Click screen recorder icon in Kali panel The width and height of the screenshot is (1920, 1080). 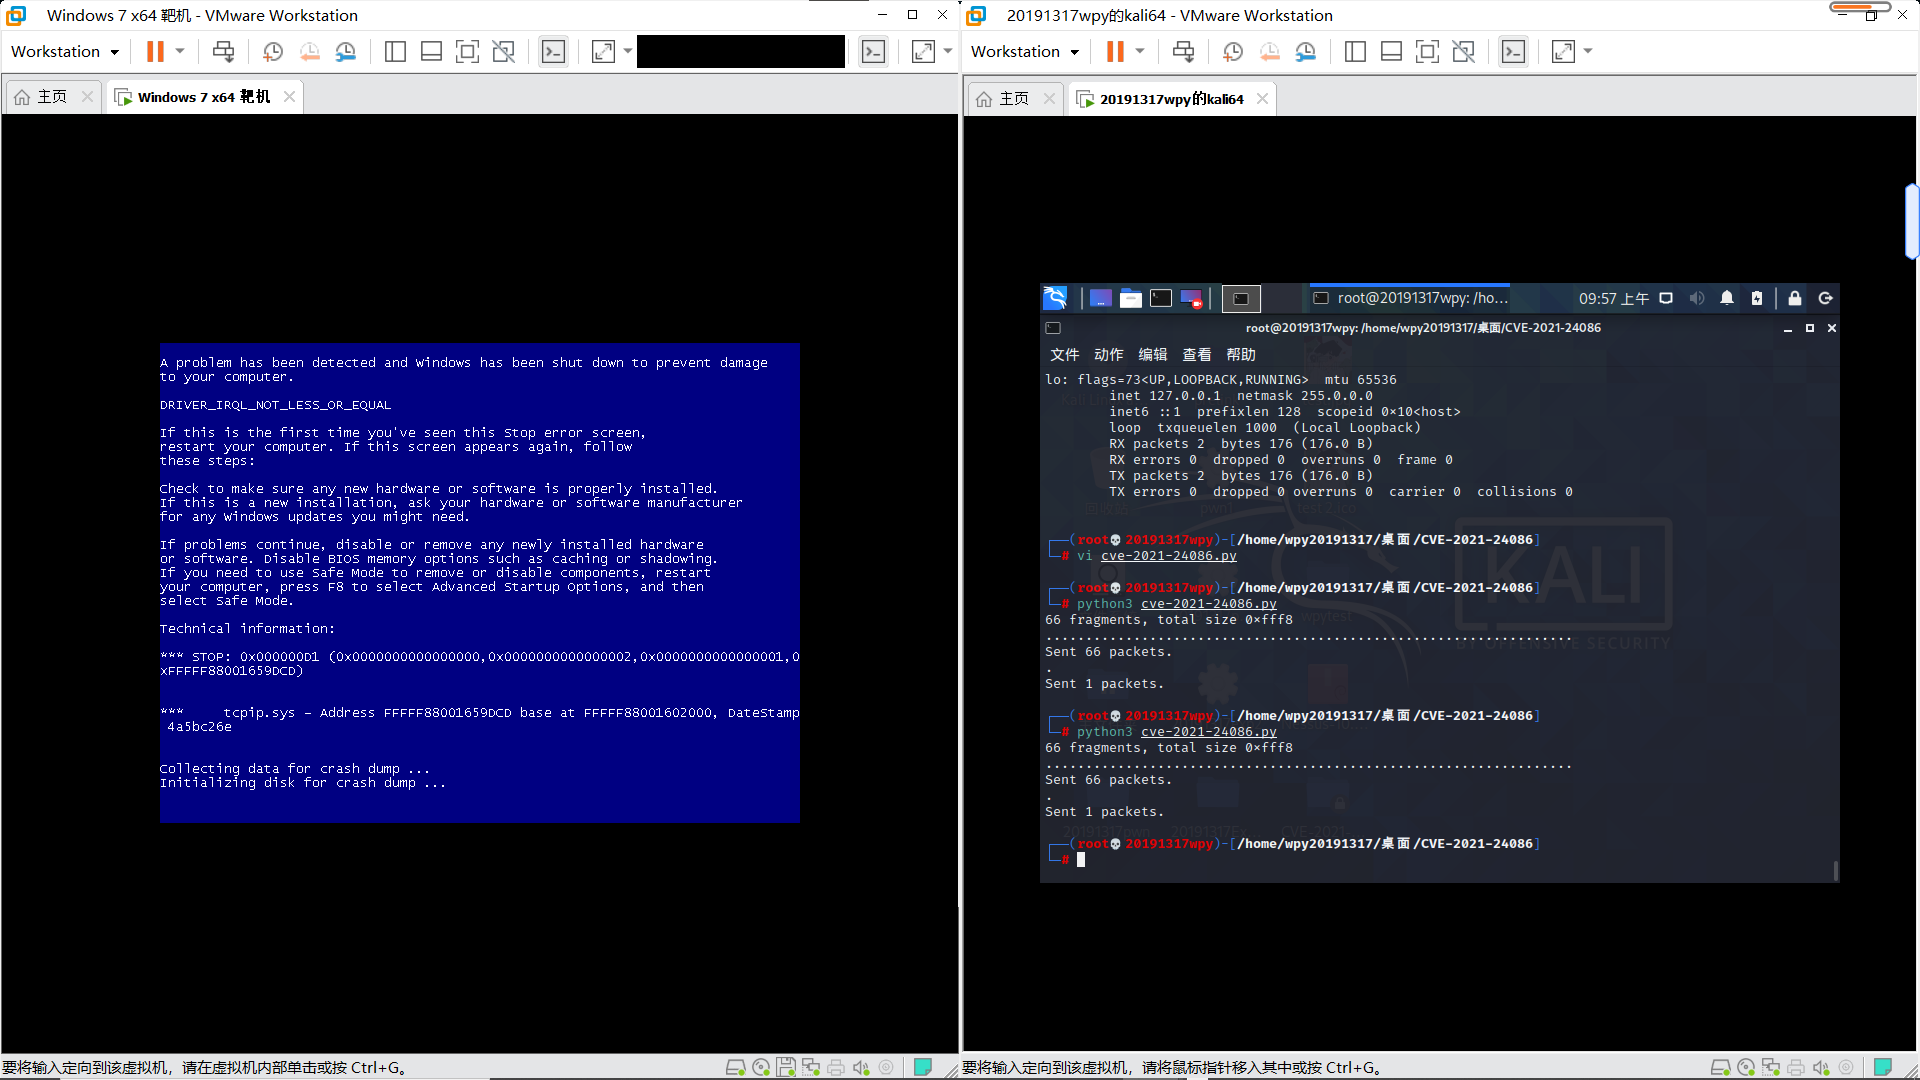1191,298
